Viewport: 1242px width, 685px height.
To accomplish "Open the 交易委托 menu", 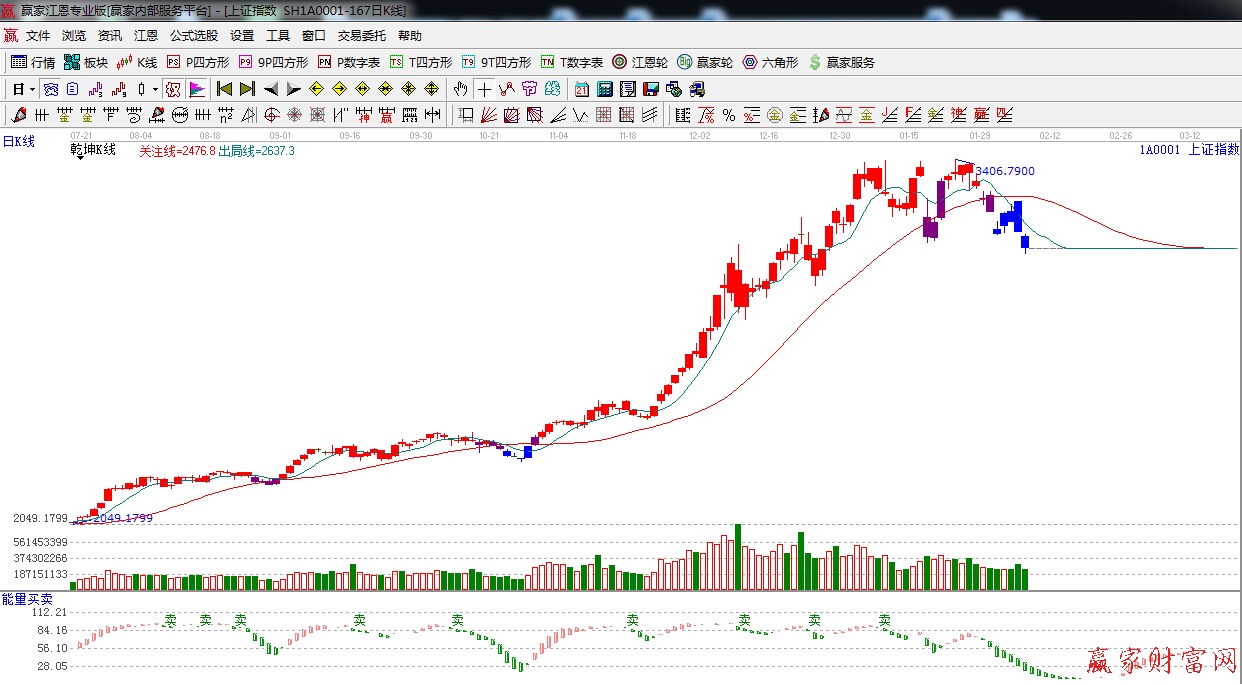I will 361,35.
